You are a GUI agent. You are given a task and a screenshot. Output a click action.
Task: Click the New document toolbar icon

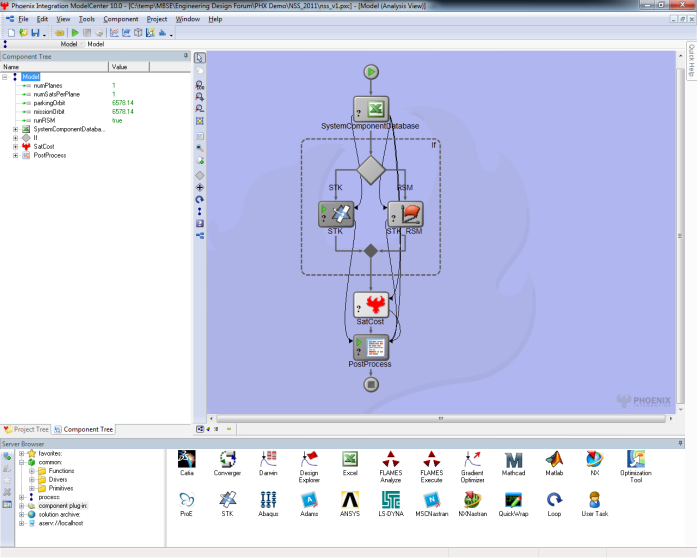[x=12, y=32]
